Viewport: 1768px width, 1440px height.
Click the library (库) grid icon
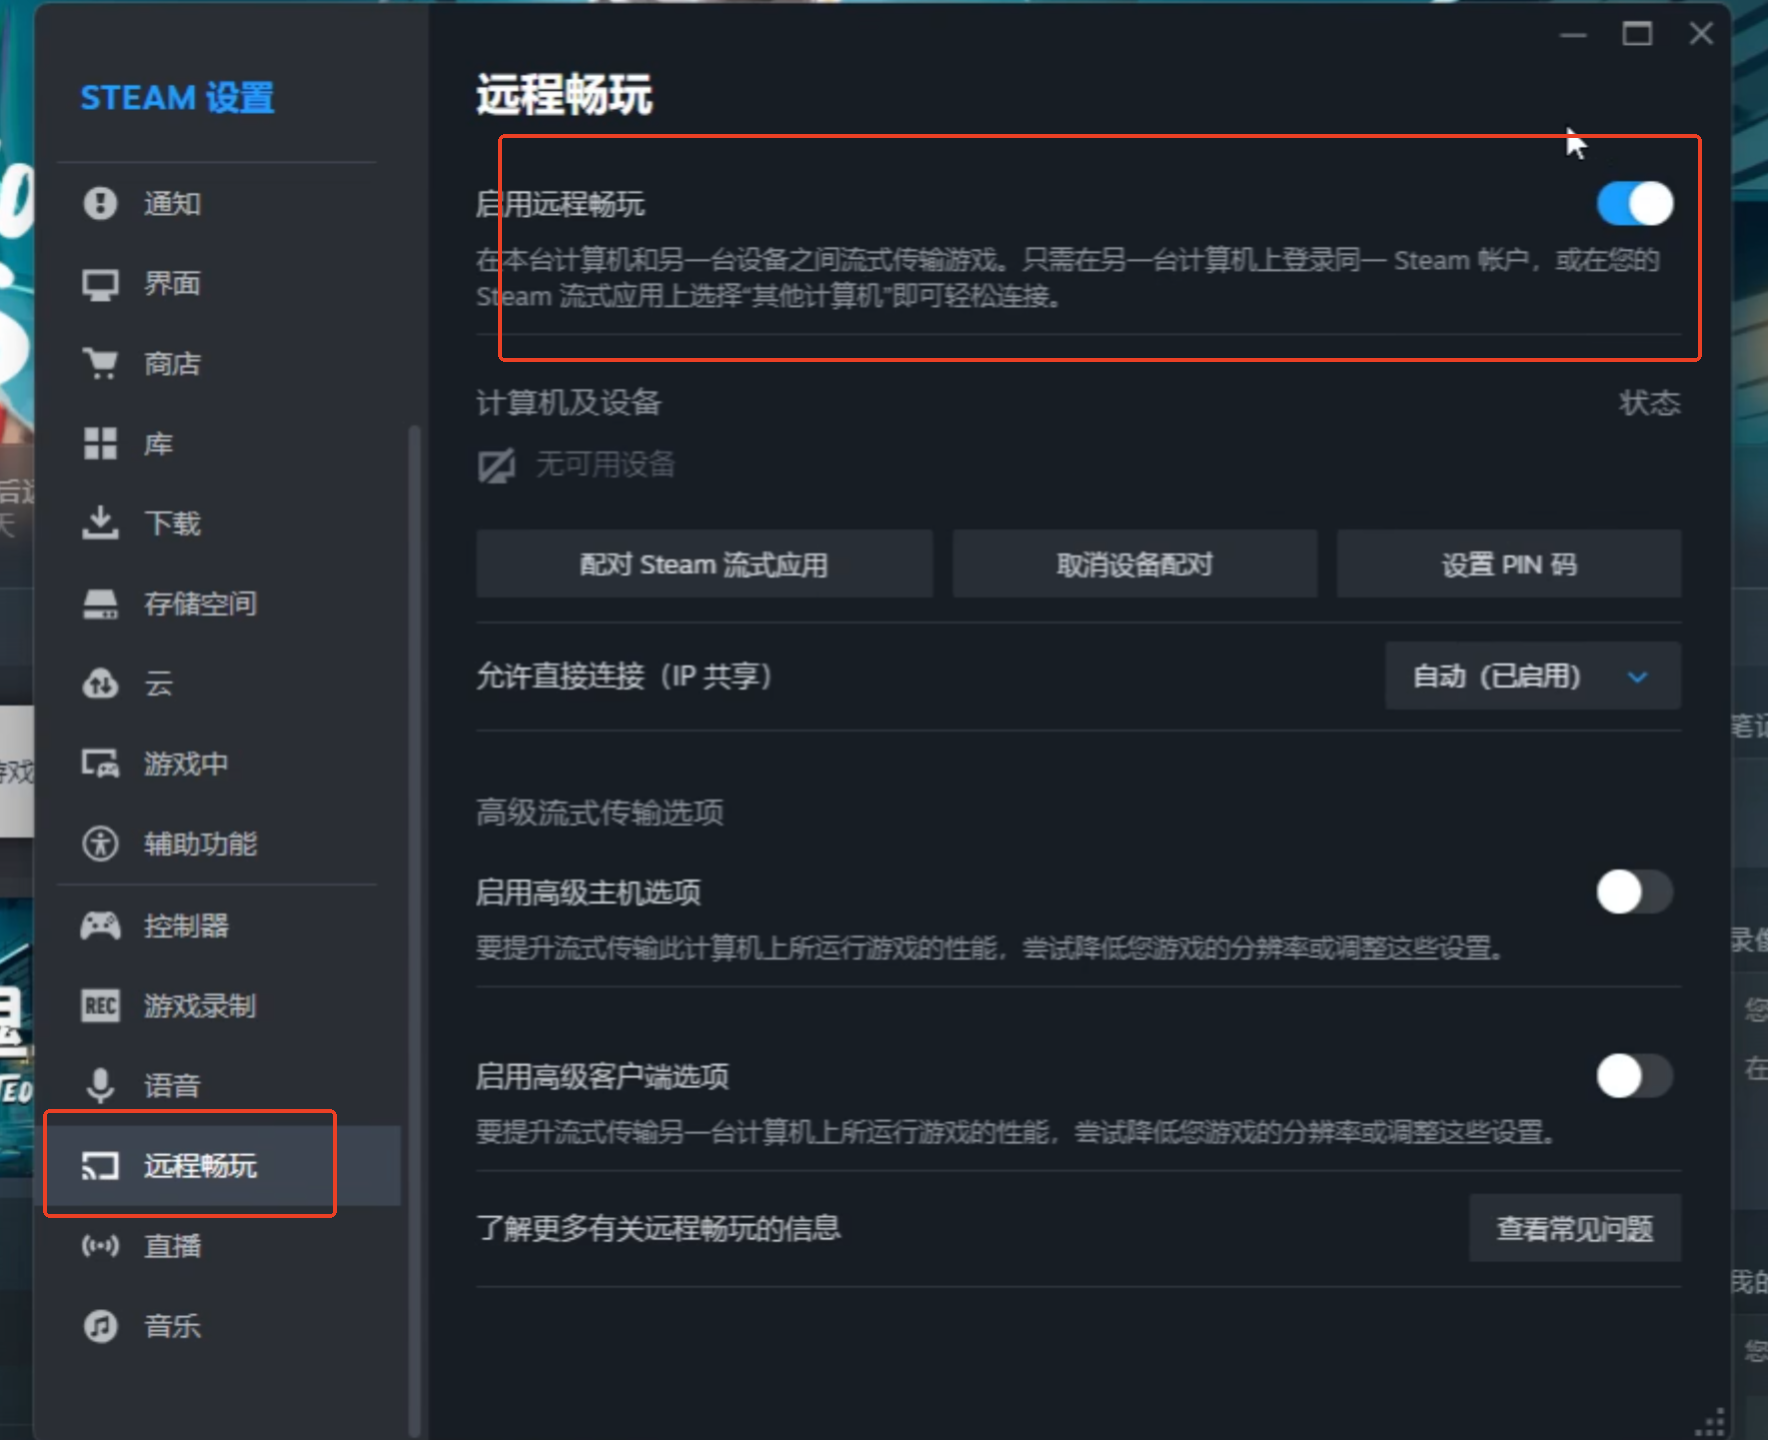[100, 443]
